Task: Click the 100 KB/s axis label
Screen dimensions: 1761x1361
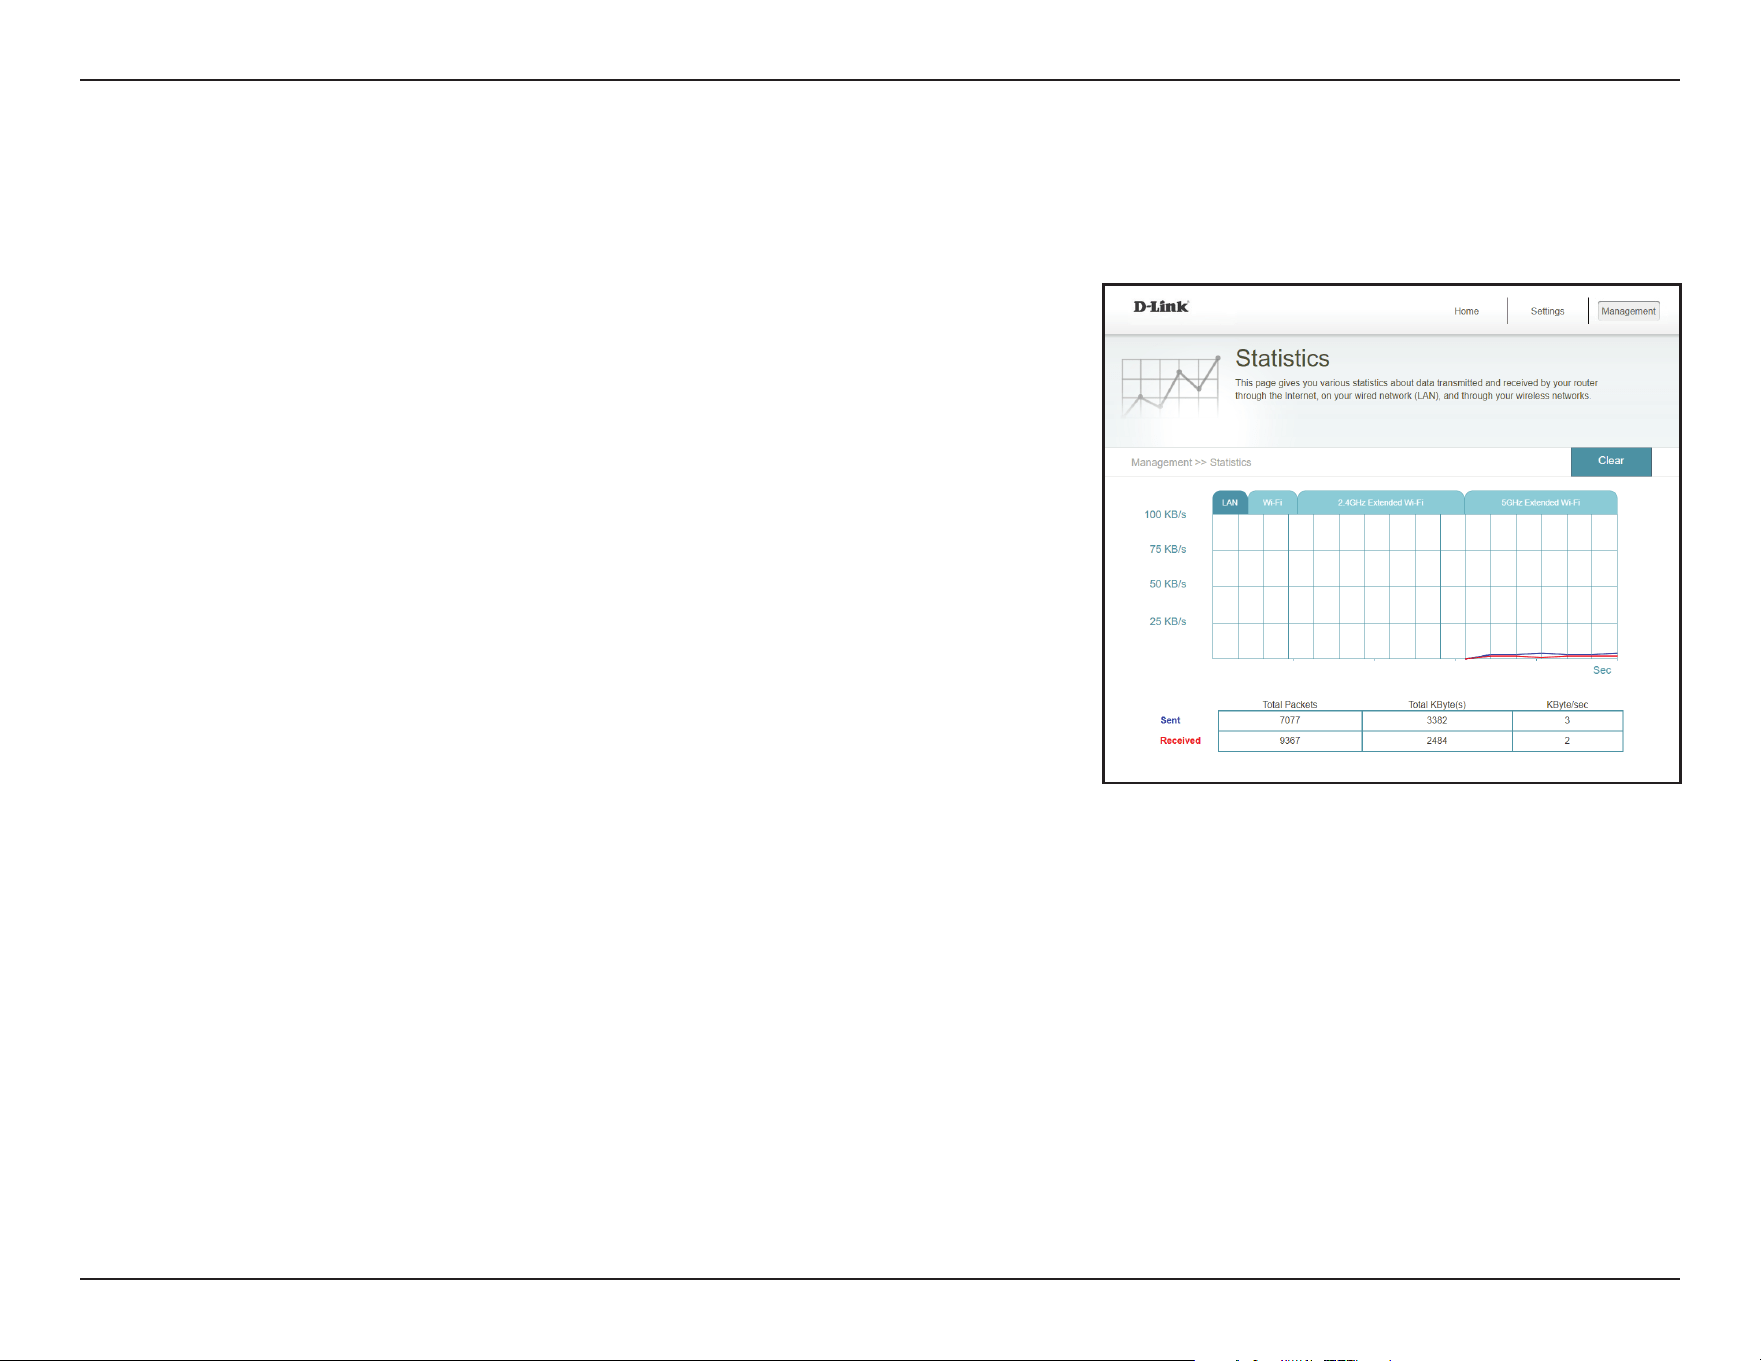Action: pyautogui.click(x=1165, y=514)
